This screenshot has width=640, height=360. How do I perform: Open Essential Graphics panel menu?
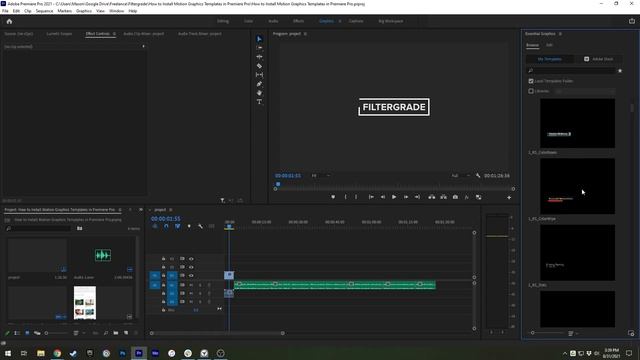(x=560, y=34)
